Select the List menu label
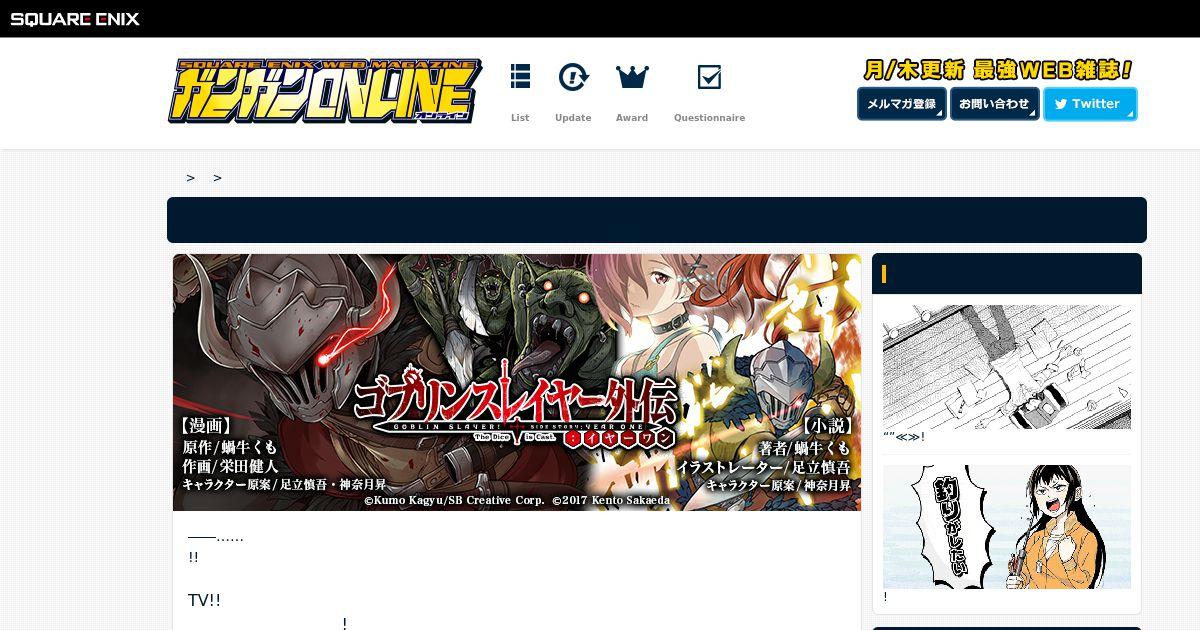Screen dimensions: 1200x630 click(x=520, y=118)
